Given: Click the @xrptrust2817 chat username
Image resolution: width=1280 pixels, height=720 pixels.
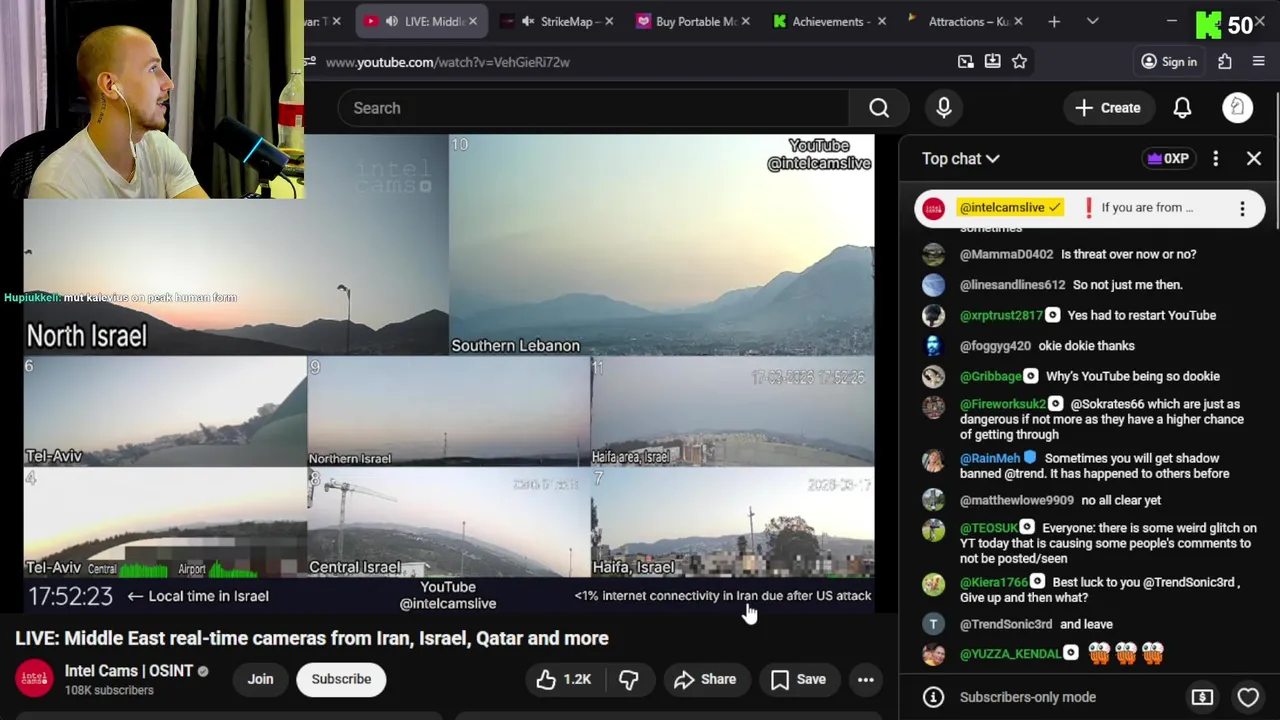Looking at the screenshot, I should [1001, 315].
